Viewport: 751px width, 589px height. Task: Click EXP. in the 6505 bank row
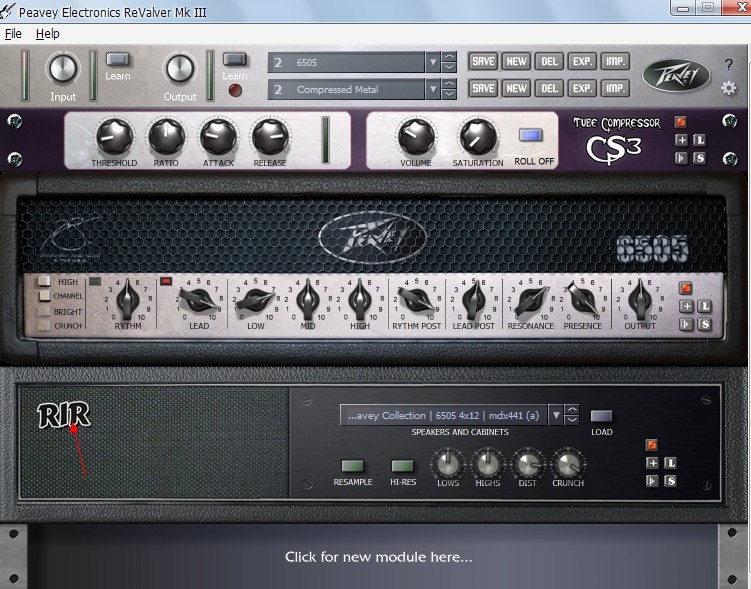click(x=582, y=61)
